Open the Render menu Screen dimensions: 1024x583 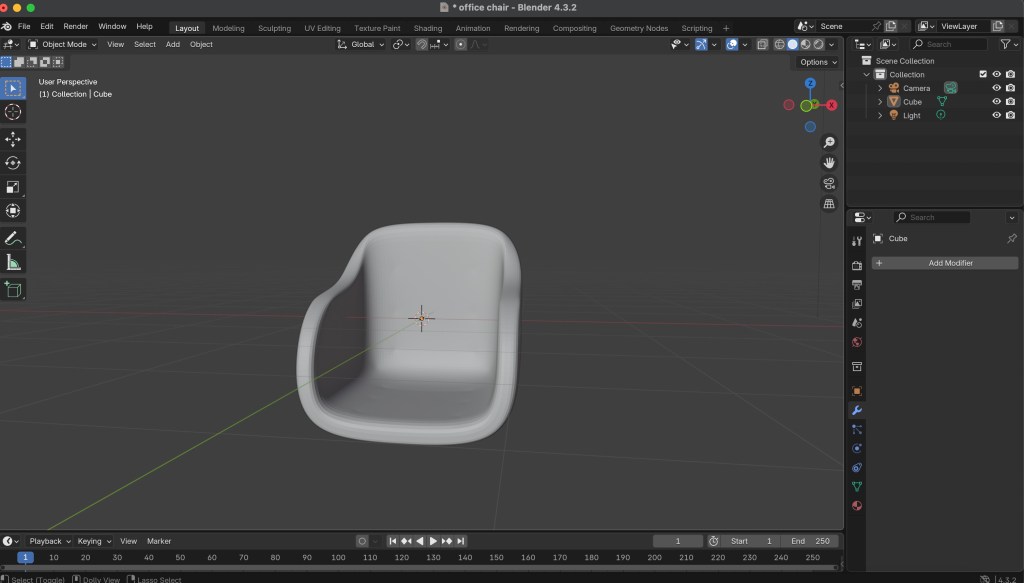76,26
